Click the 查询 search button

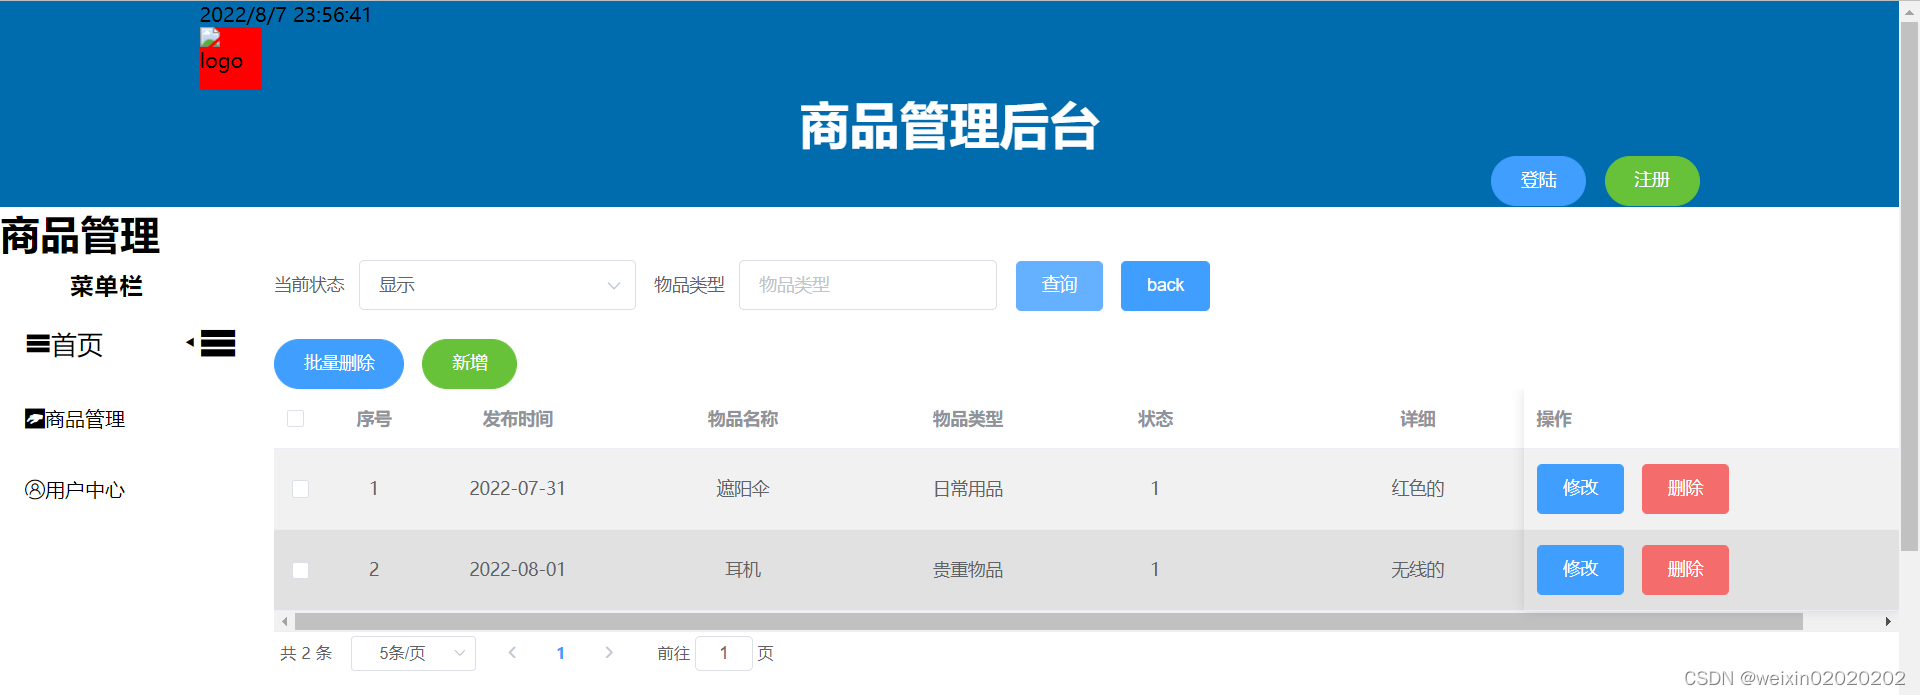point(1059,286)
